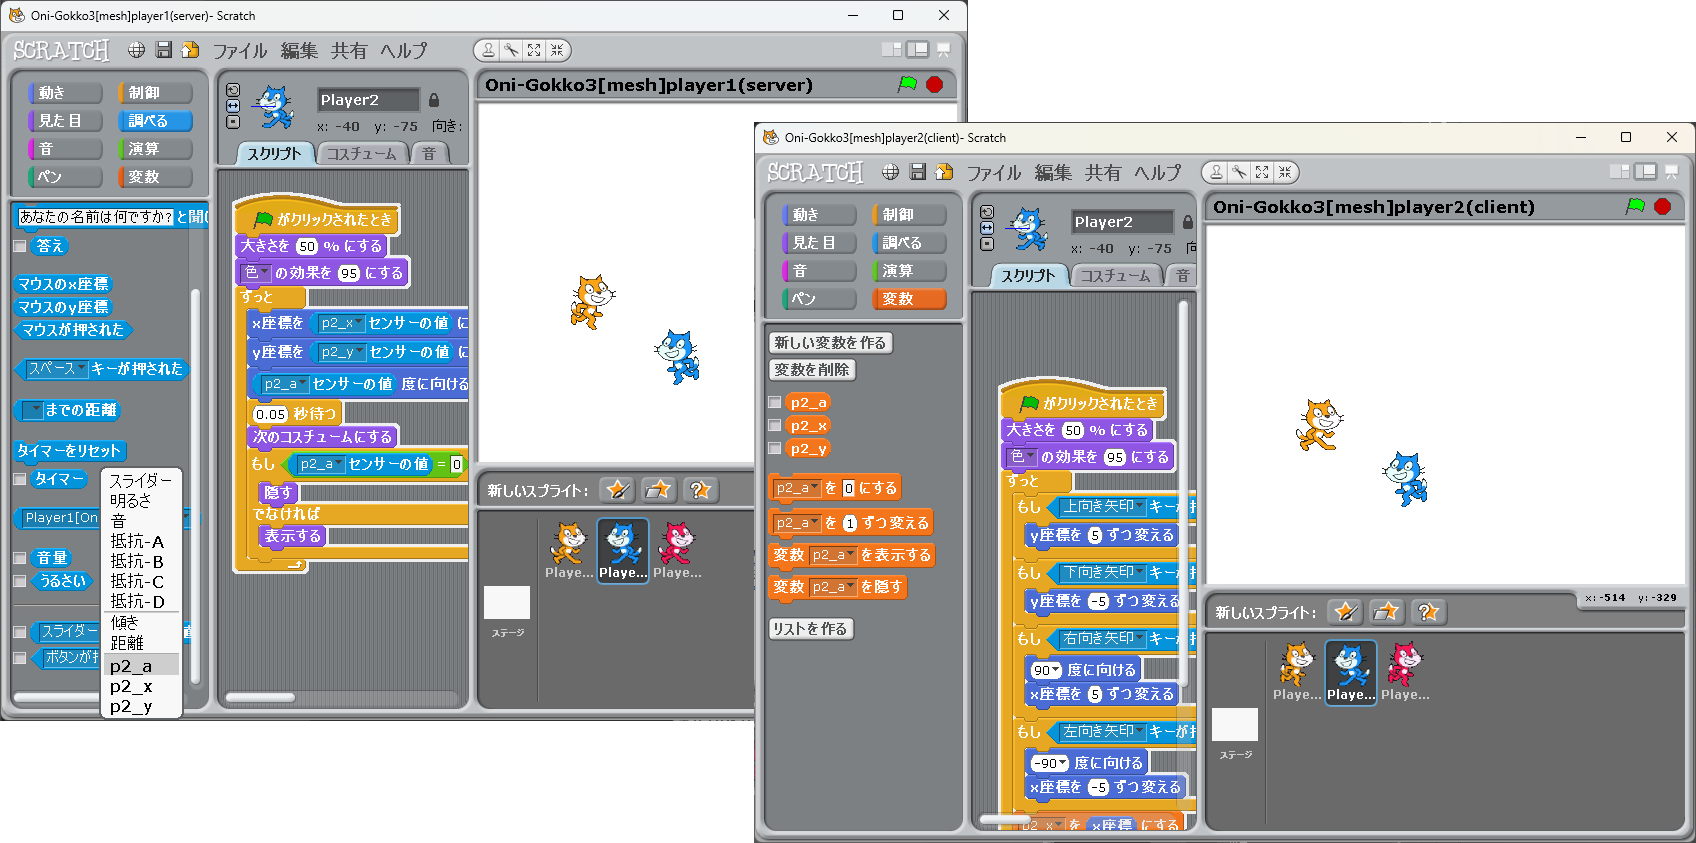This screenshot has width=1696, height=843.
Task: Switch to コスチューム tab in server window
Action: [x=362, y=154]
